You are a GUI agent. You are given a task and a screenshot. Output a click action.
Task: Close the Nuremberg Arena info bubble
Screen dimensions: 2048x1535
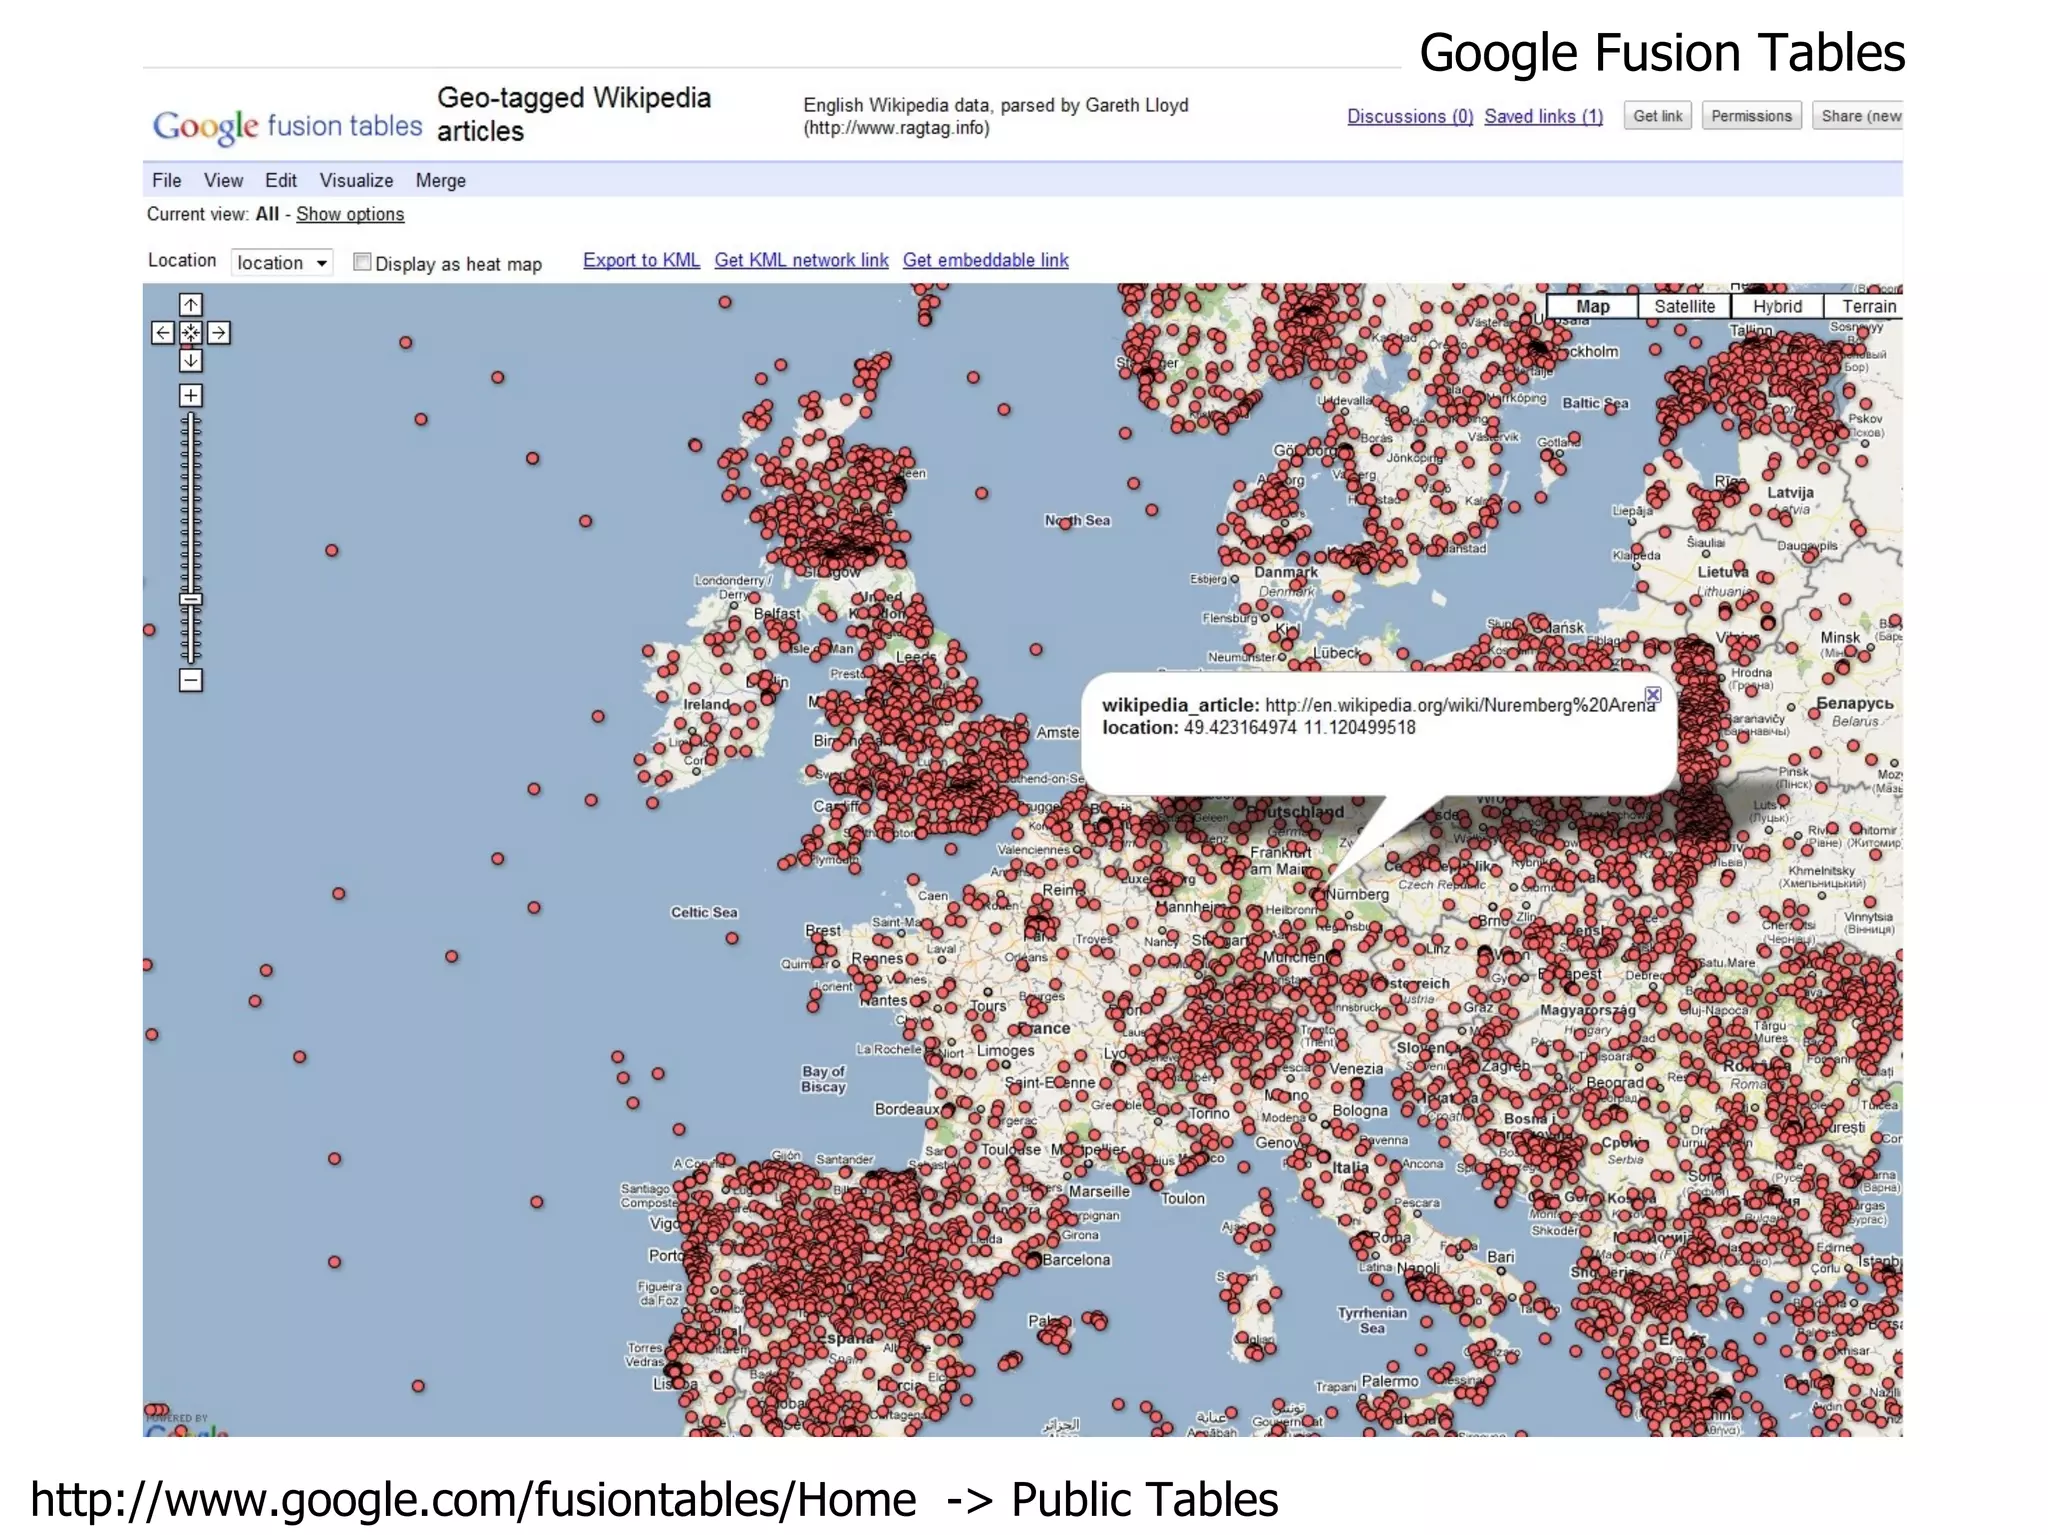click(x=1653, y=694)
